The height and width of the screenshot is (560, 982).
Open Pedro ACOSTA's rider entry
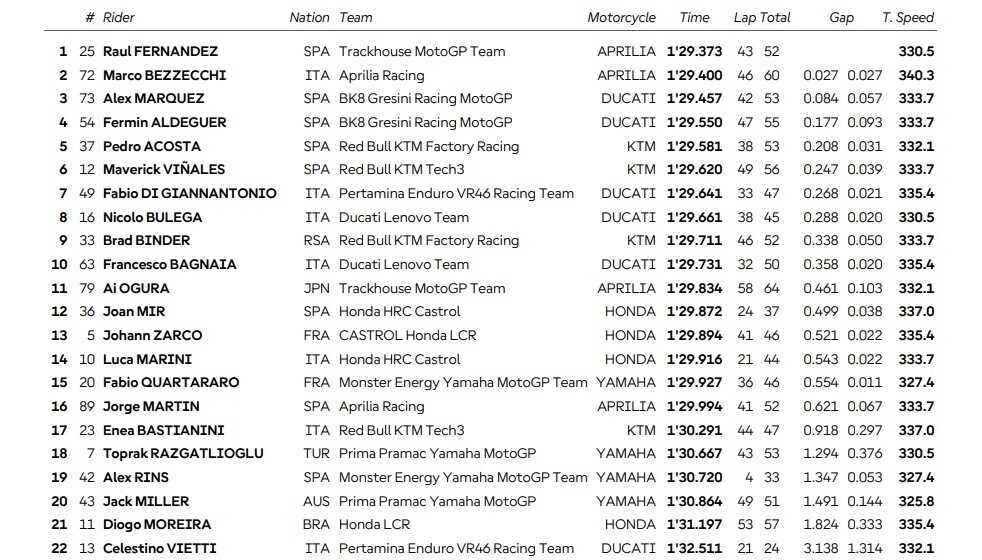tap(151, 146)
